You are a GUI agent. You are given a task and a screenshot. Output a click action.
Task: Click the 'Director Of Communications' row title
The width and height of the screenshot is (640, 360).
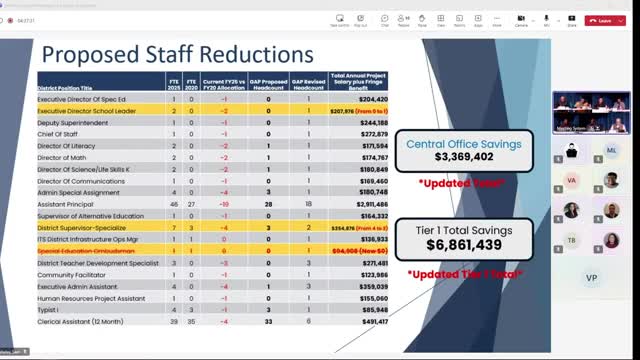(x=81, y=181)
